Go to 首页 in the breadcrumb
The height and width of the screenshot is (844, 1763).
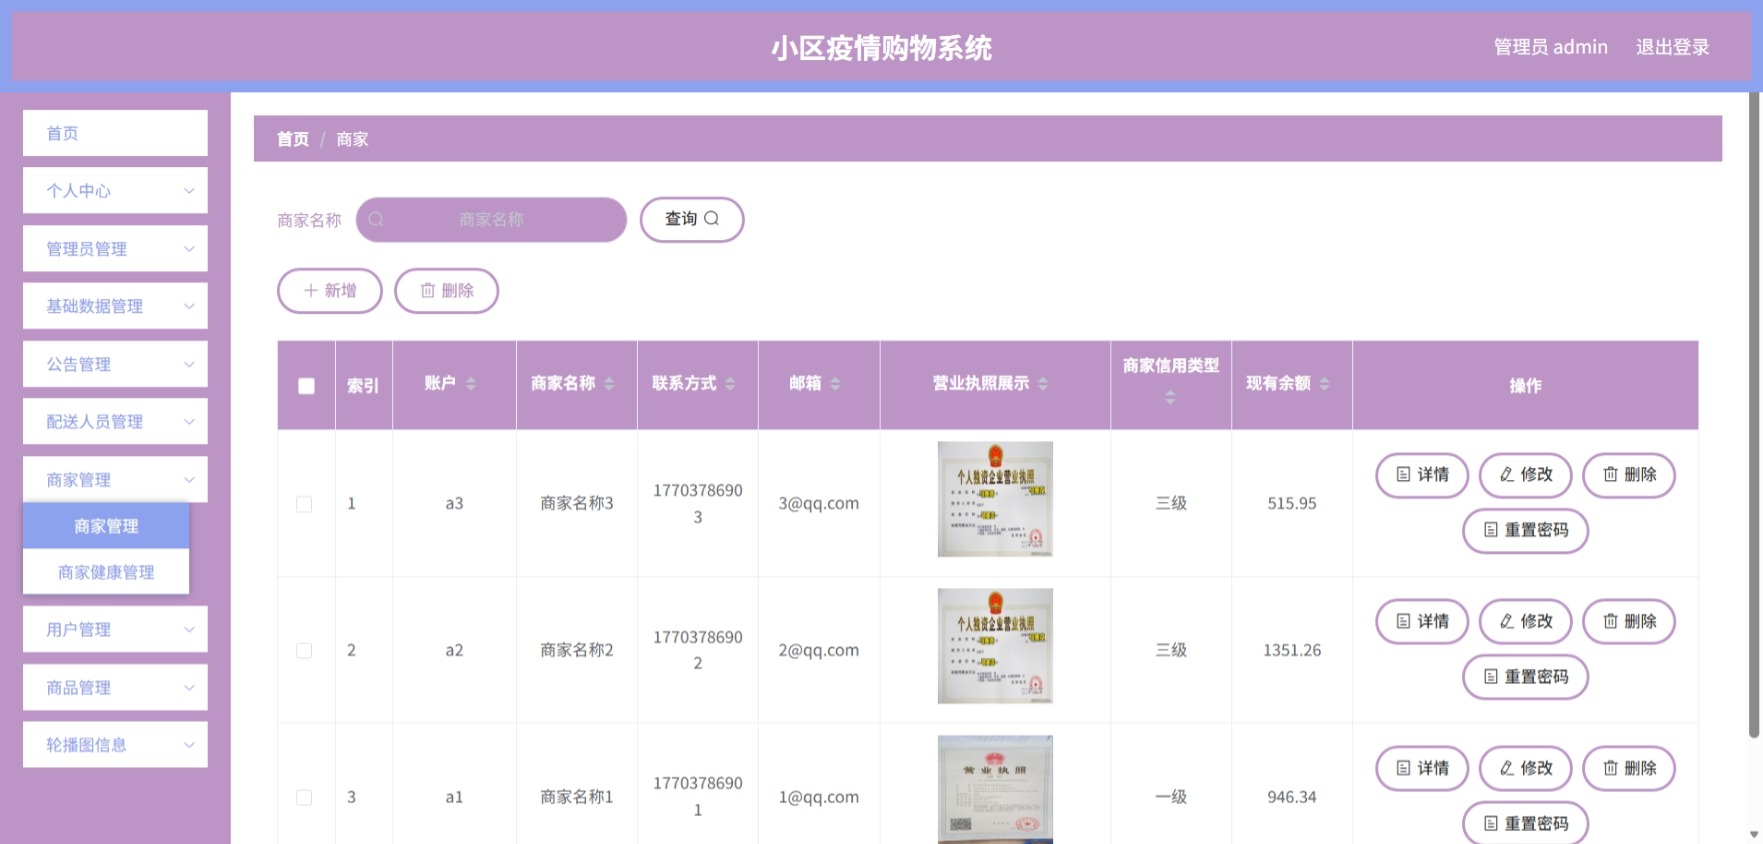click(293, 139)
